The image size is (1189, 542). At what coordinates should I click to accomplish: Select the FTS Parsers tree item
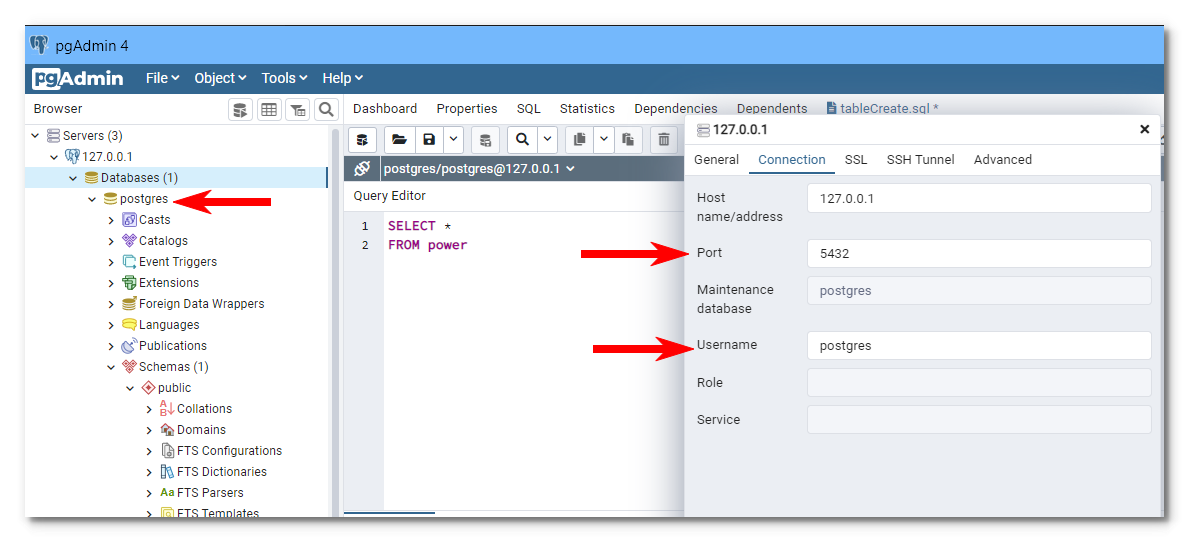click(x=211, y=493)
